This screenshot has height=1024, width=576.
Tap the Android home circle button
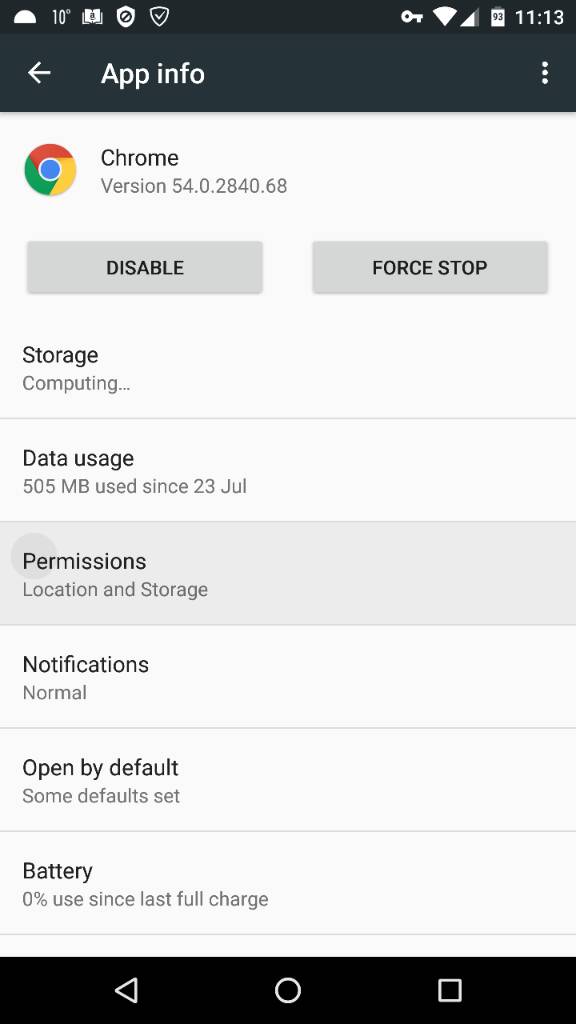tap(288, 990)
